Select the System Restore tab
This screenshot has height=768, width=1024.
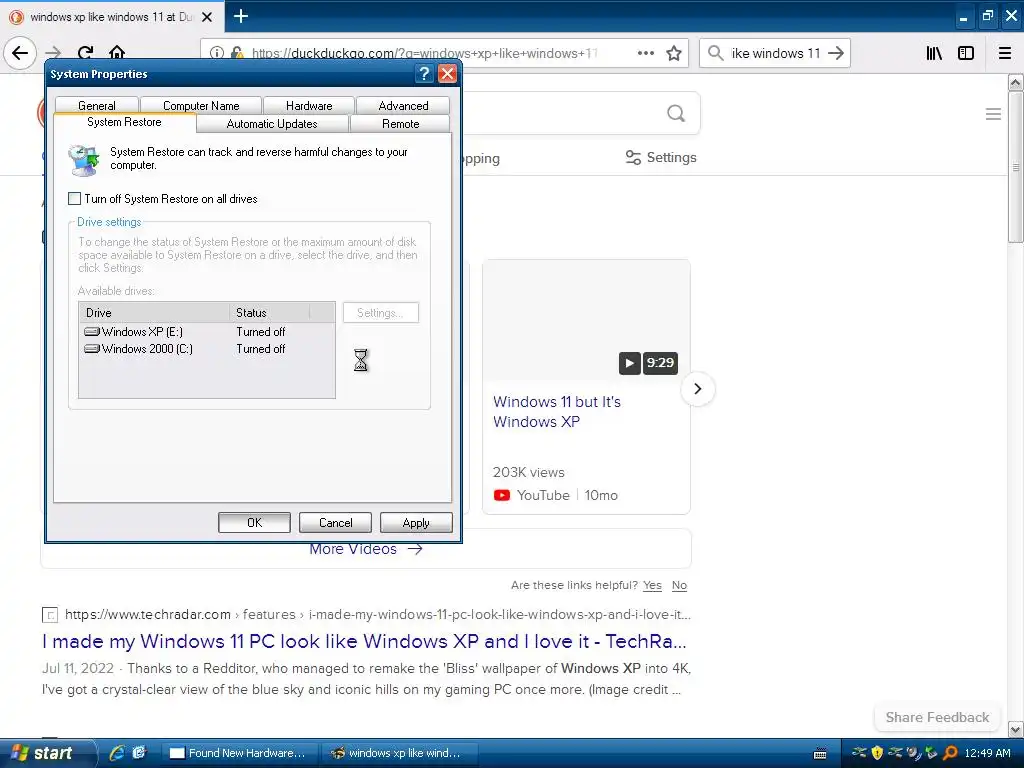pos(124,122)
